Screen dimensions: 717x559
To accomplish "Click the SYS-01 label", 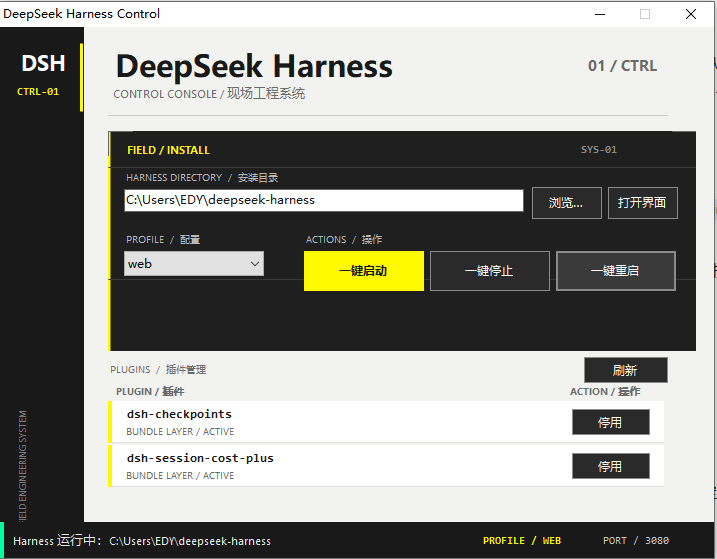I will 599,150.
